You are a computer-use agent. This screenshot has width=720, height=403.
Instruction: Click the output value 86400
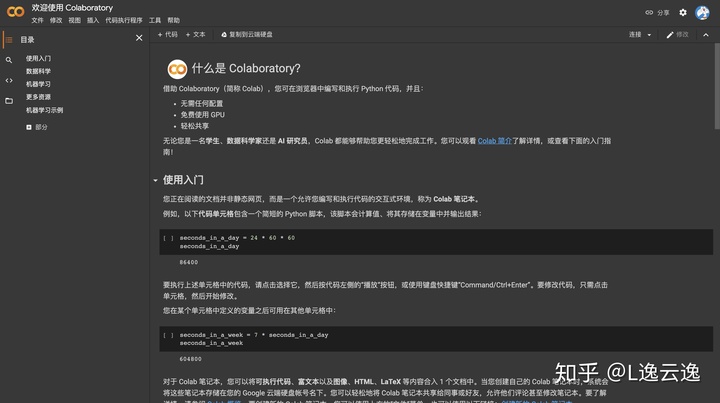(x=189, y=262)
